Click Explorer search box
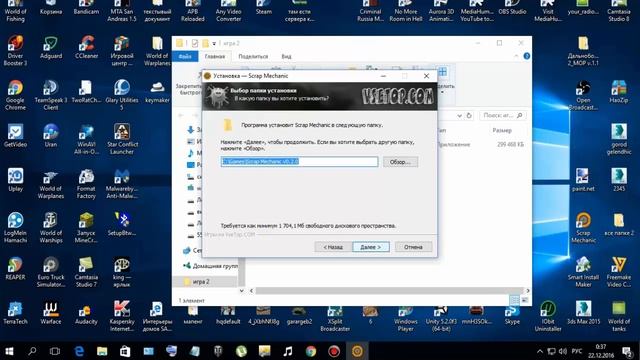The height and width of the screenshot is (360, 640). pos(502,116)
